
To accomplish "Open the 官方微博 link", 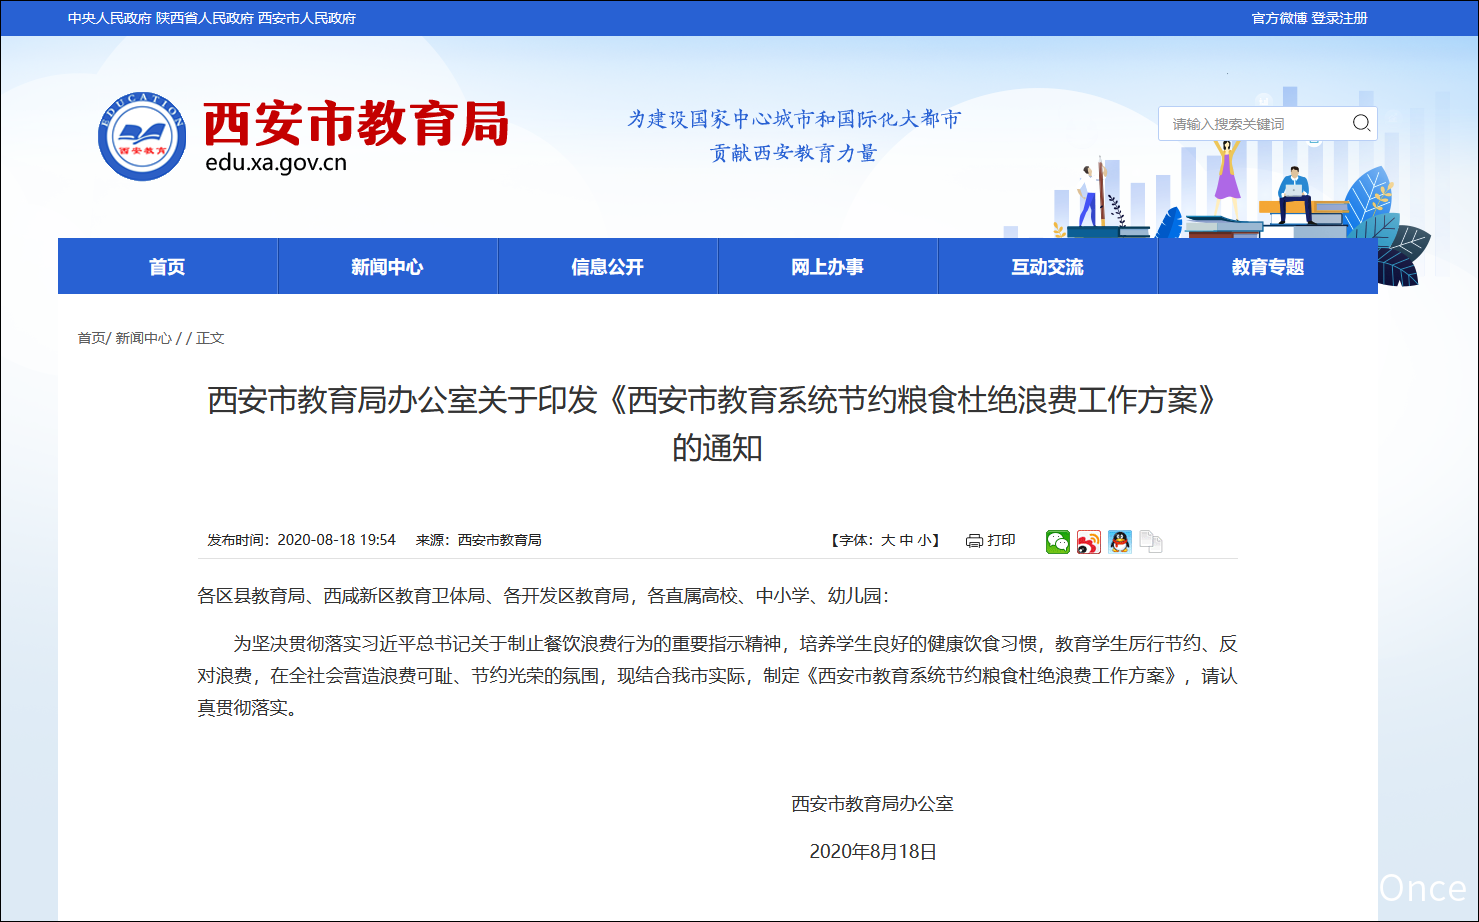I will click(x=1279, y=18).
